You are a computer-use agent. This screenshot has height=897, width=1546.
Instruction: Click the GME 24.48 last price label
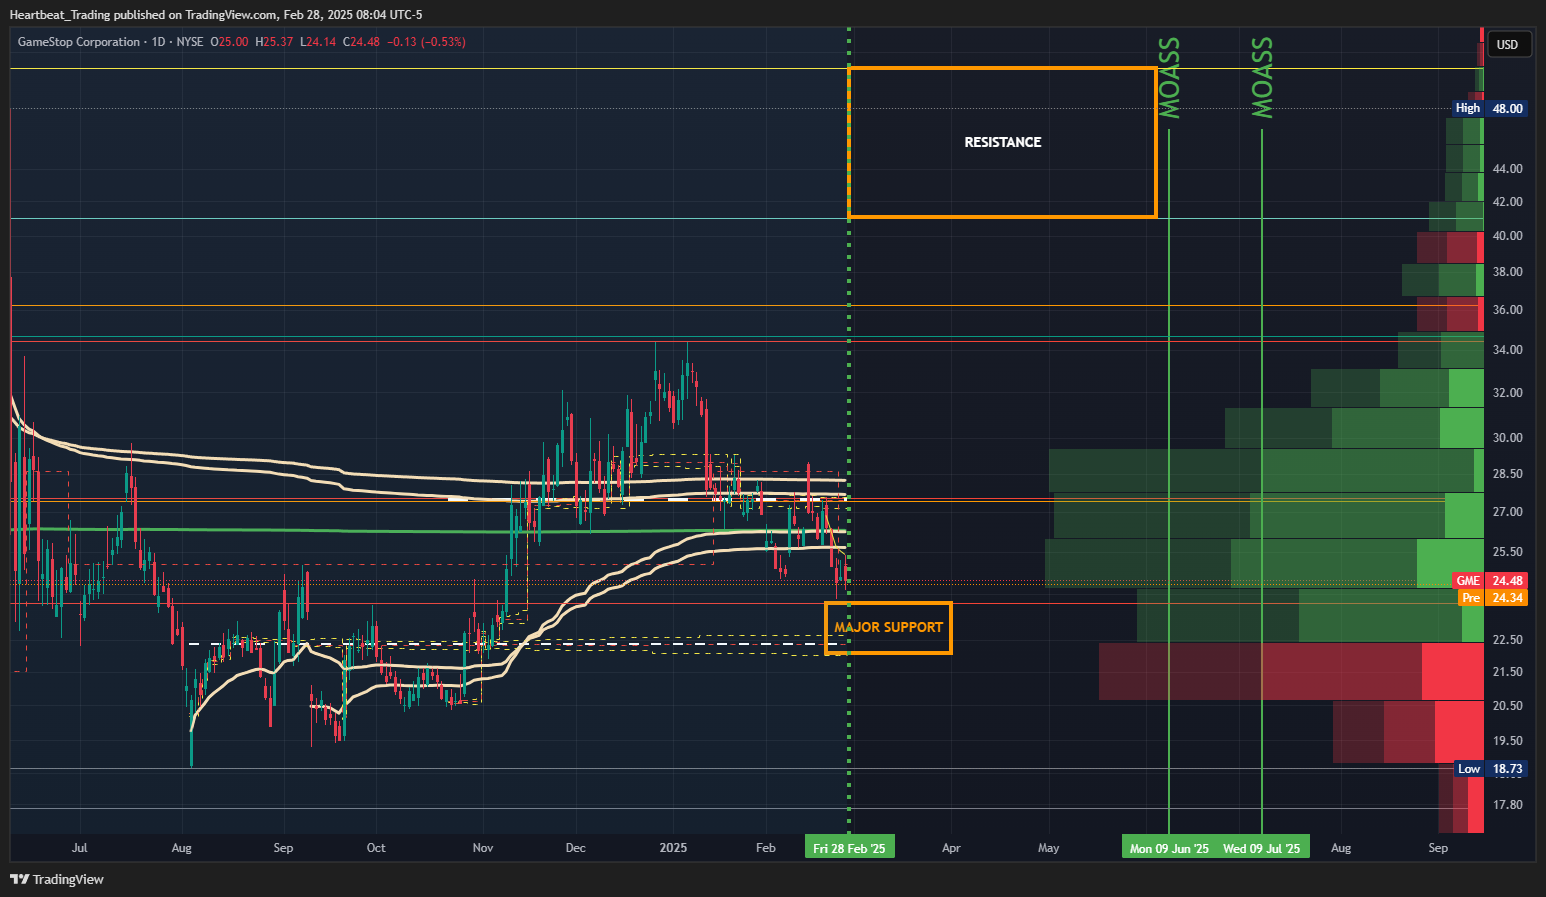(x=1490, y=581)
